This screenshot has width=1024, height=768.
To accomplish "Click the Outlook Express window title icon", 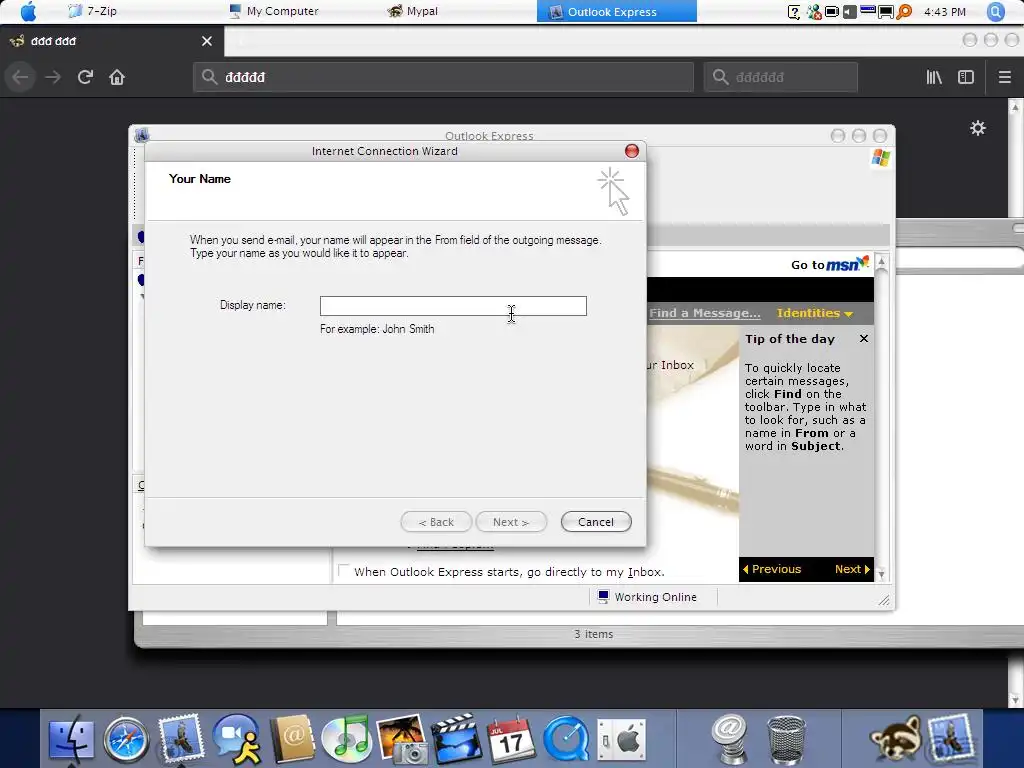I will click(142, 135).
